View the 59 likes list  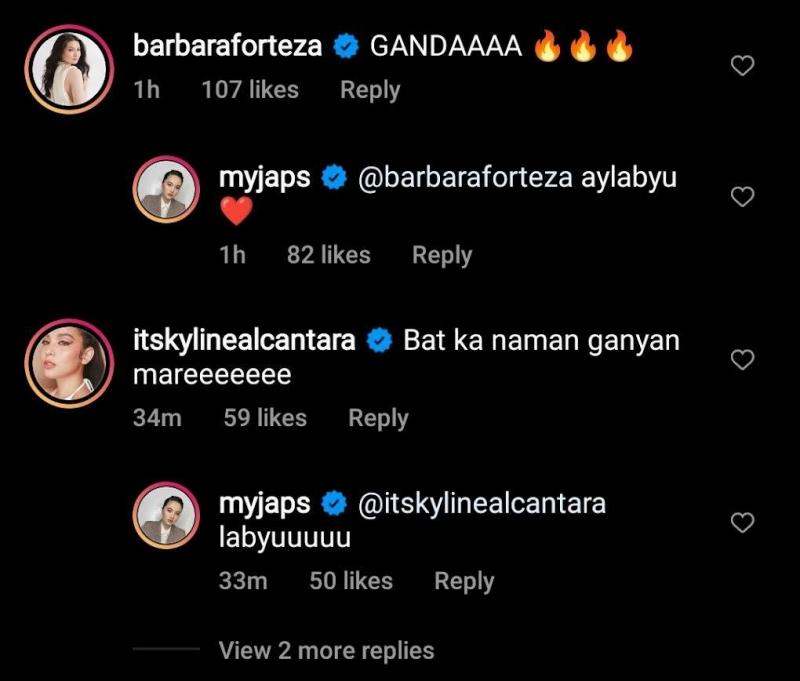click(265, 418)
